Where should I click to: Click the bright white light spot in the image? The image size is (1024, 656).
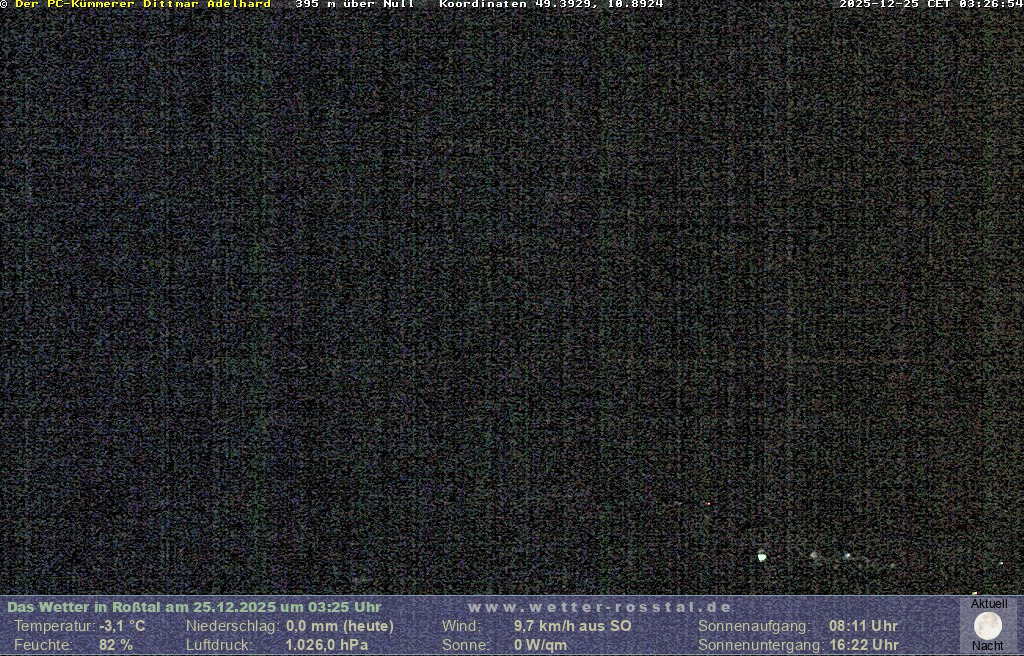tap(762, 556)
